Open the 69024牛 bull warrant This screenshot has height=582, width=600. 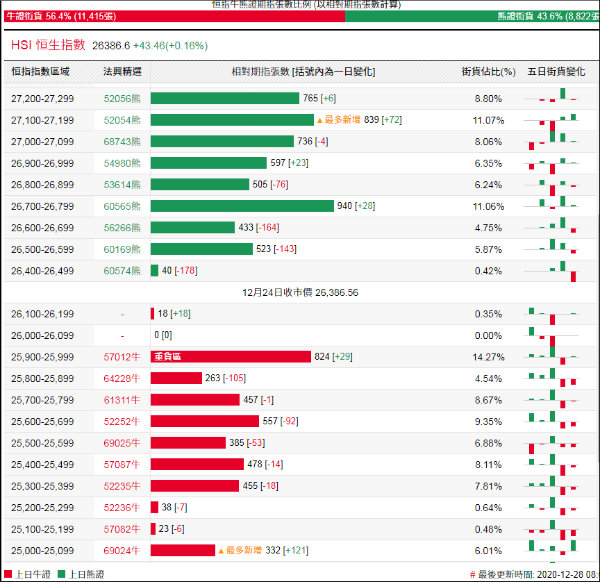click(x=122, y=551)
